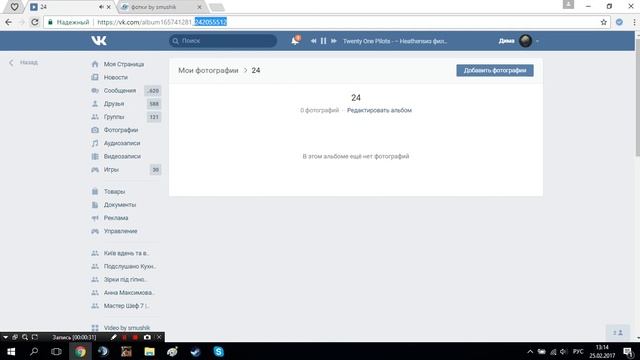The height and width of the screenshot is (360, 640).
Task: Click the friends counter badge
Action: point(154,104)
